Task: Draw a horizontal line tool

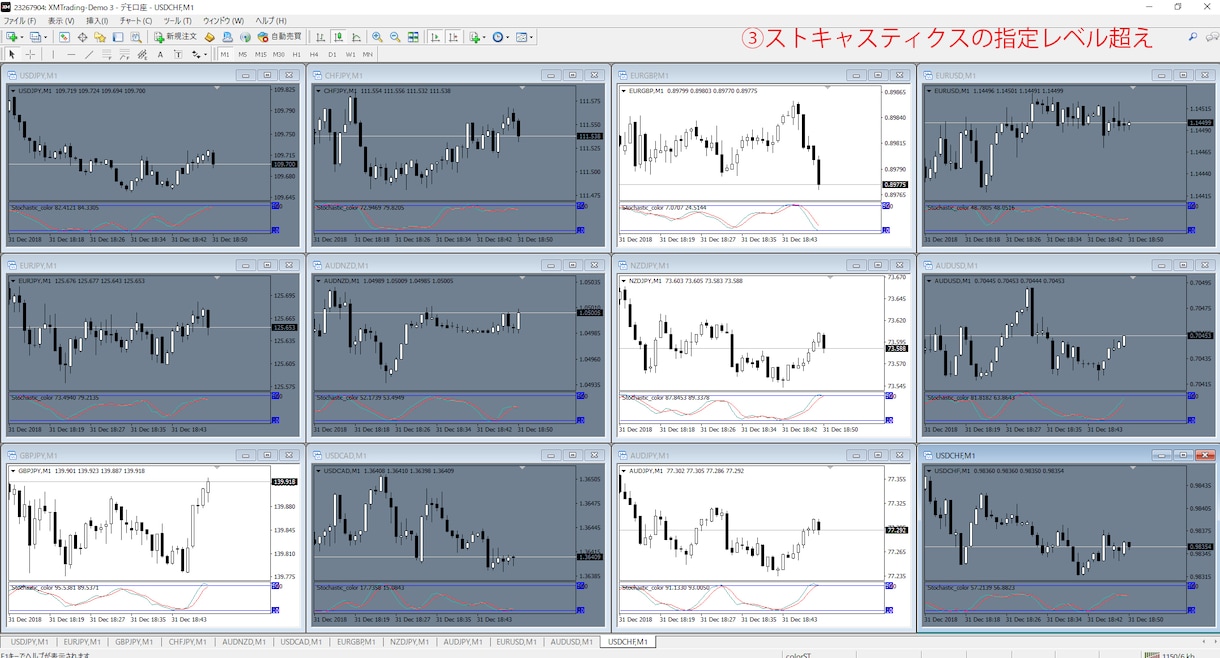Action: (x=71, y=54)
